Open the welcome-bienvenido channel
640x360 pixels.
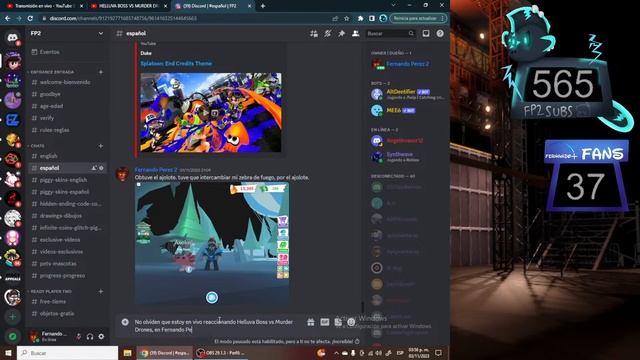coord(67,82)
